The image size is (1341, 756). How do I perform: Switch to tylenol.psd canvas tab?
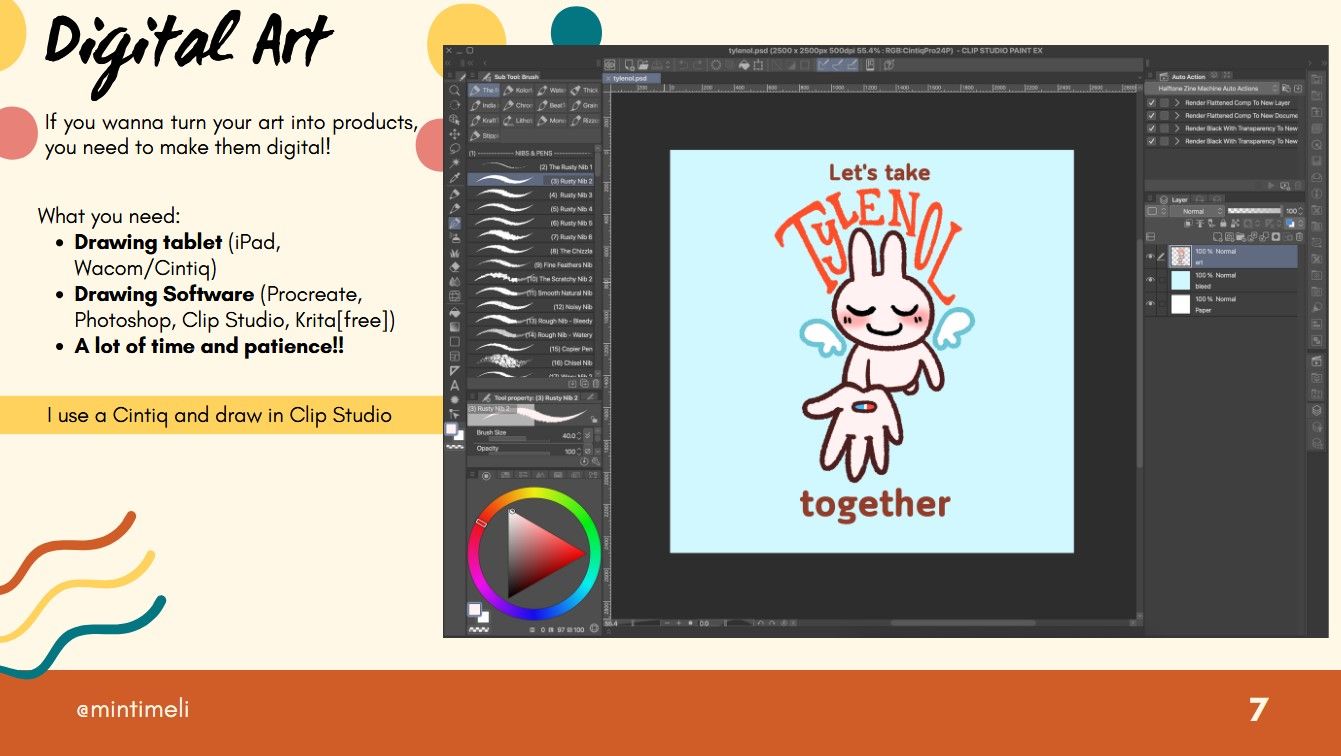pos(630,78)
